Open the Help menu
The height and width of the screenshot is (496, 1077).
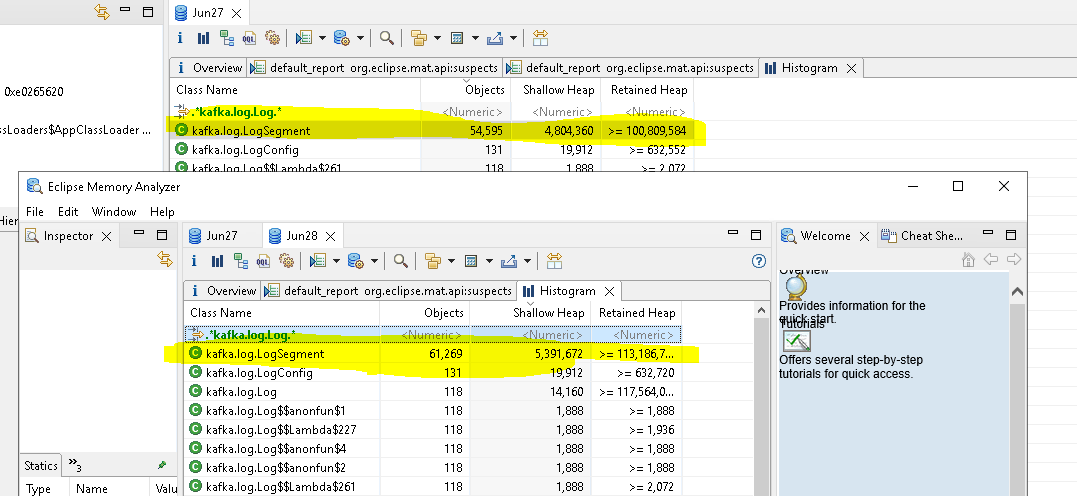point(162,212)
